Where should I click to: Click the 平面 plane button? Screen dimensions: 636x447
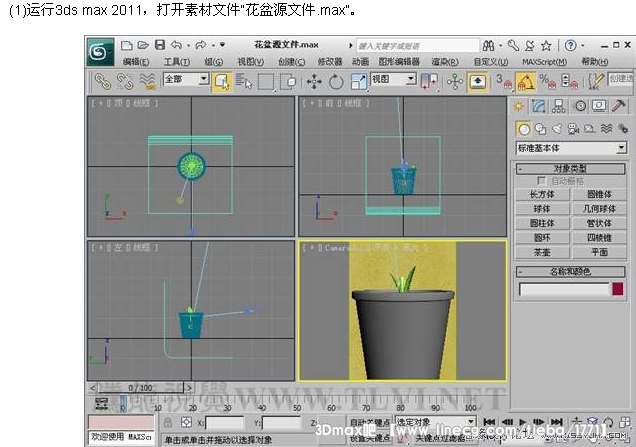click(x=599, y=252)
